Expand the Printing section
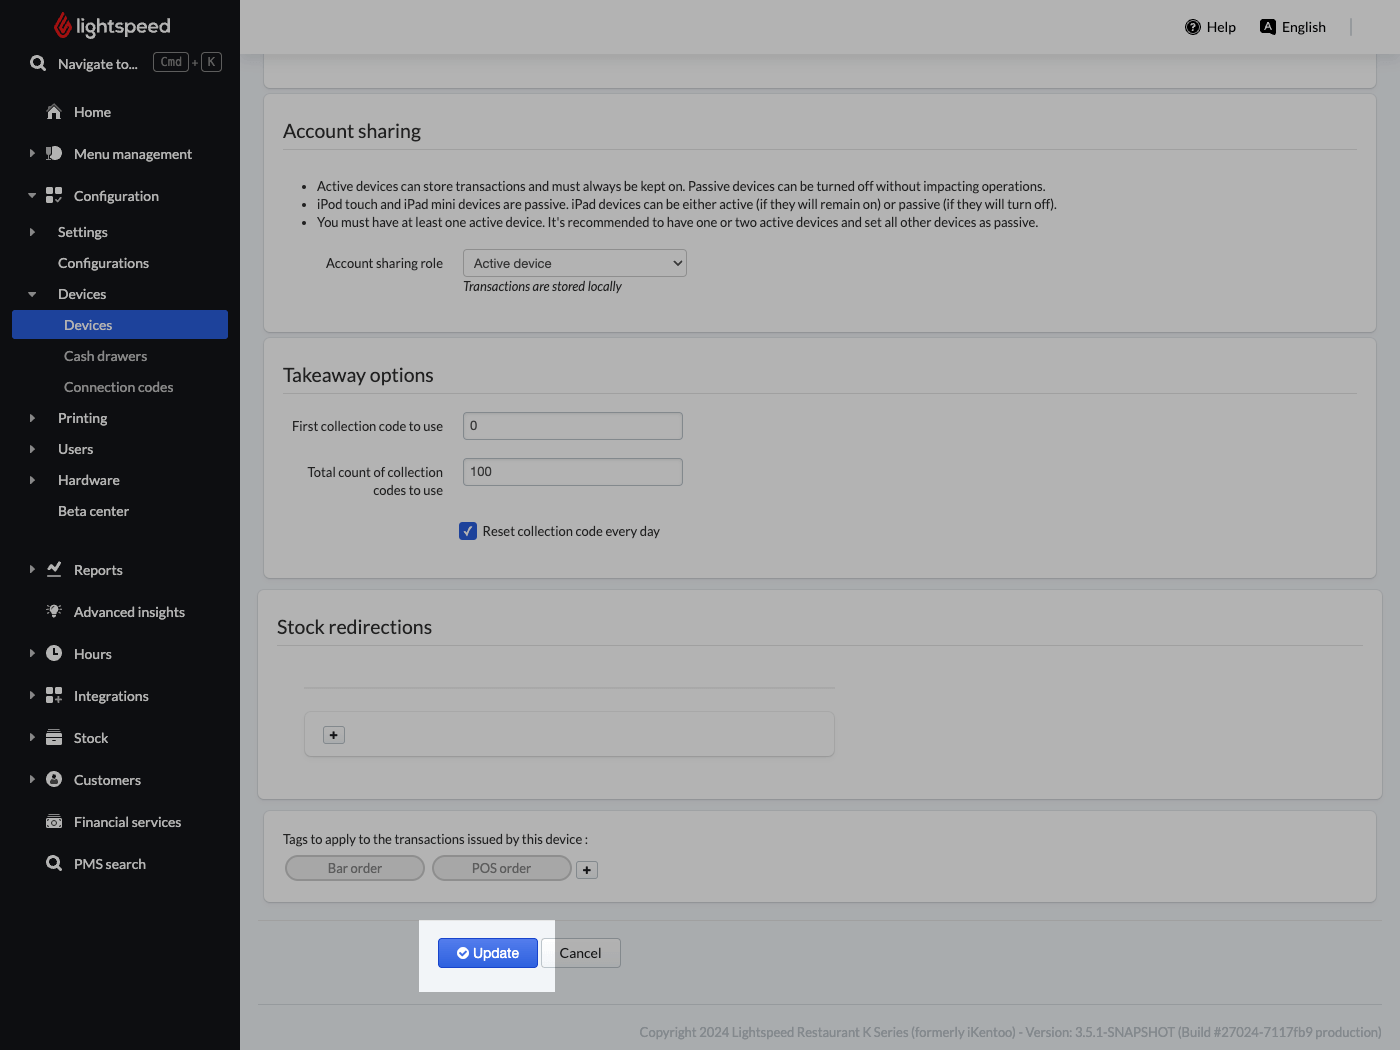Viewport: 1400px width, 1050px height. (x=31, y=417)
